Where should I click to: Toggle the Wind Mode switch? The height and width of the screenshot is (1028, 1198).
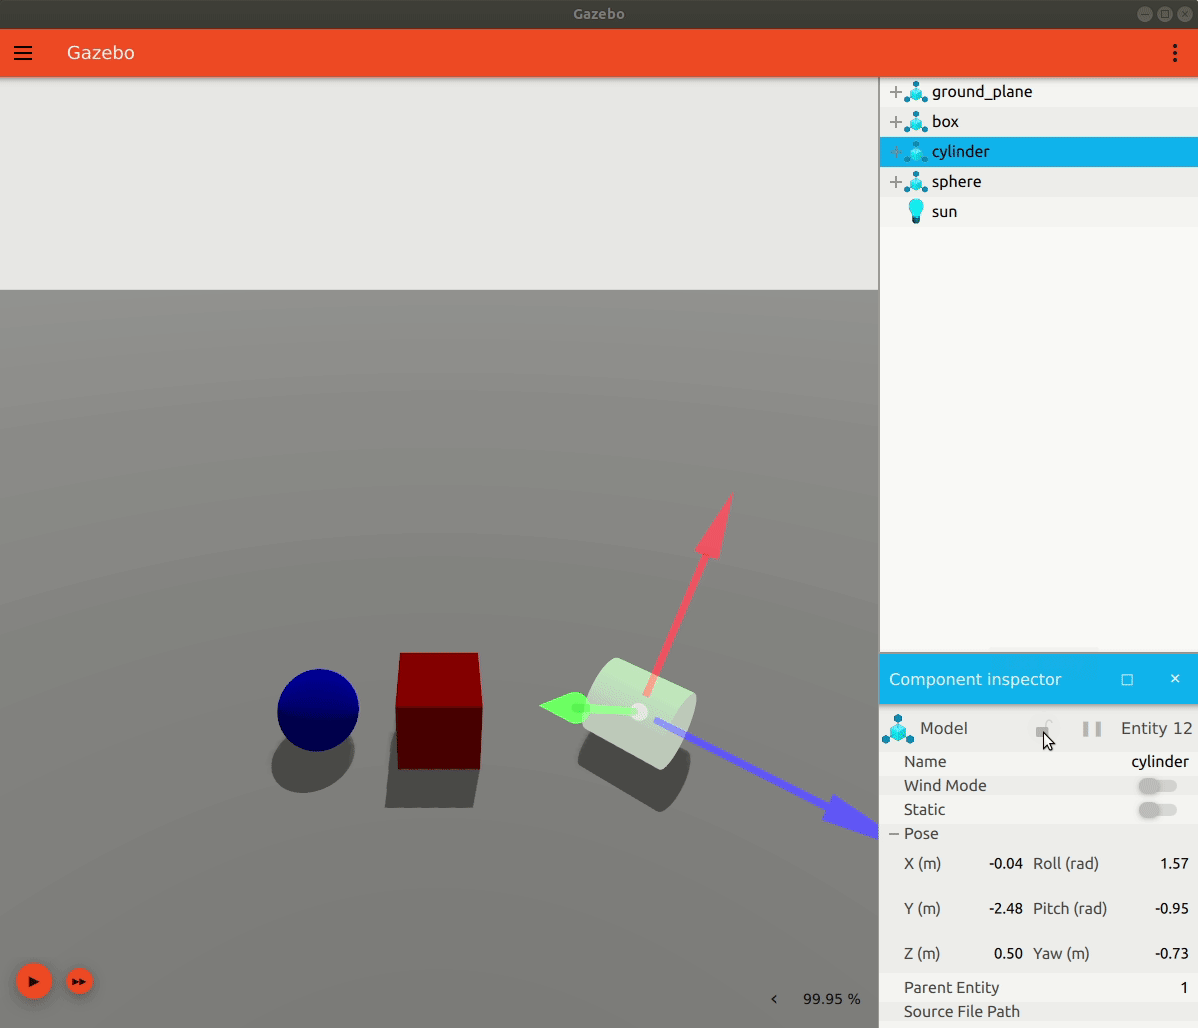pyautogui.click(x=1157, y=786)
